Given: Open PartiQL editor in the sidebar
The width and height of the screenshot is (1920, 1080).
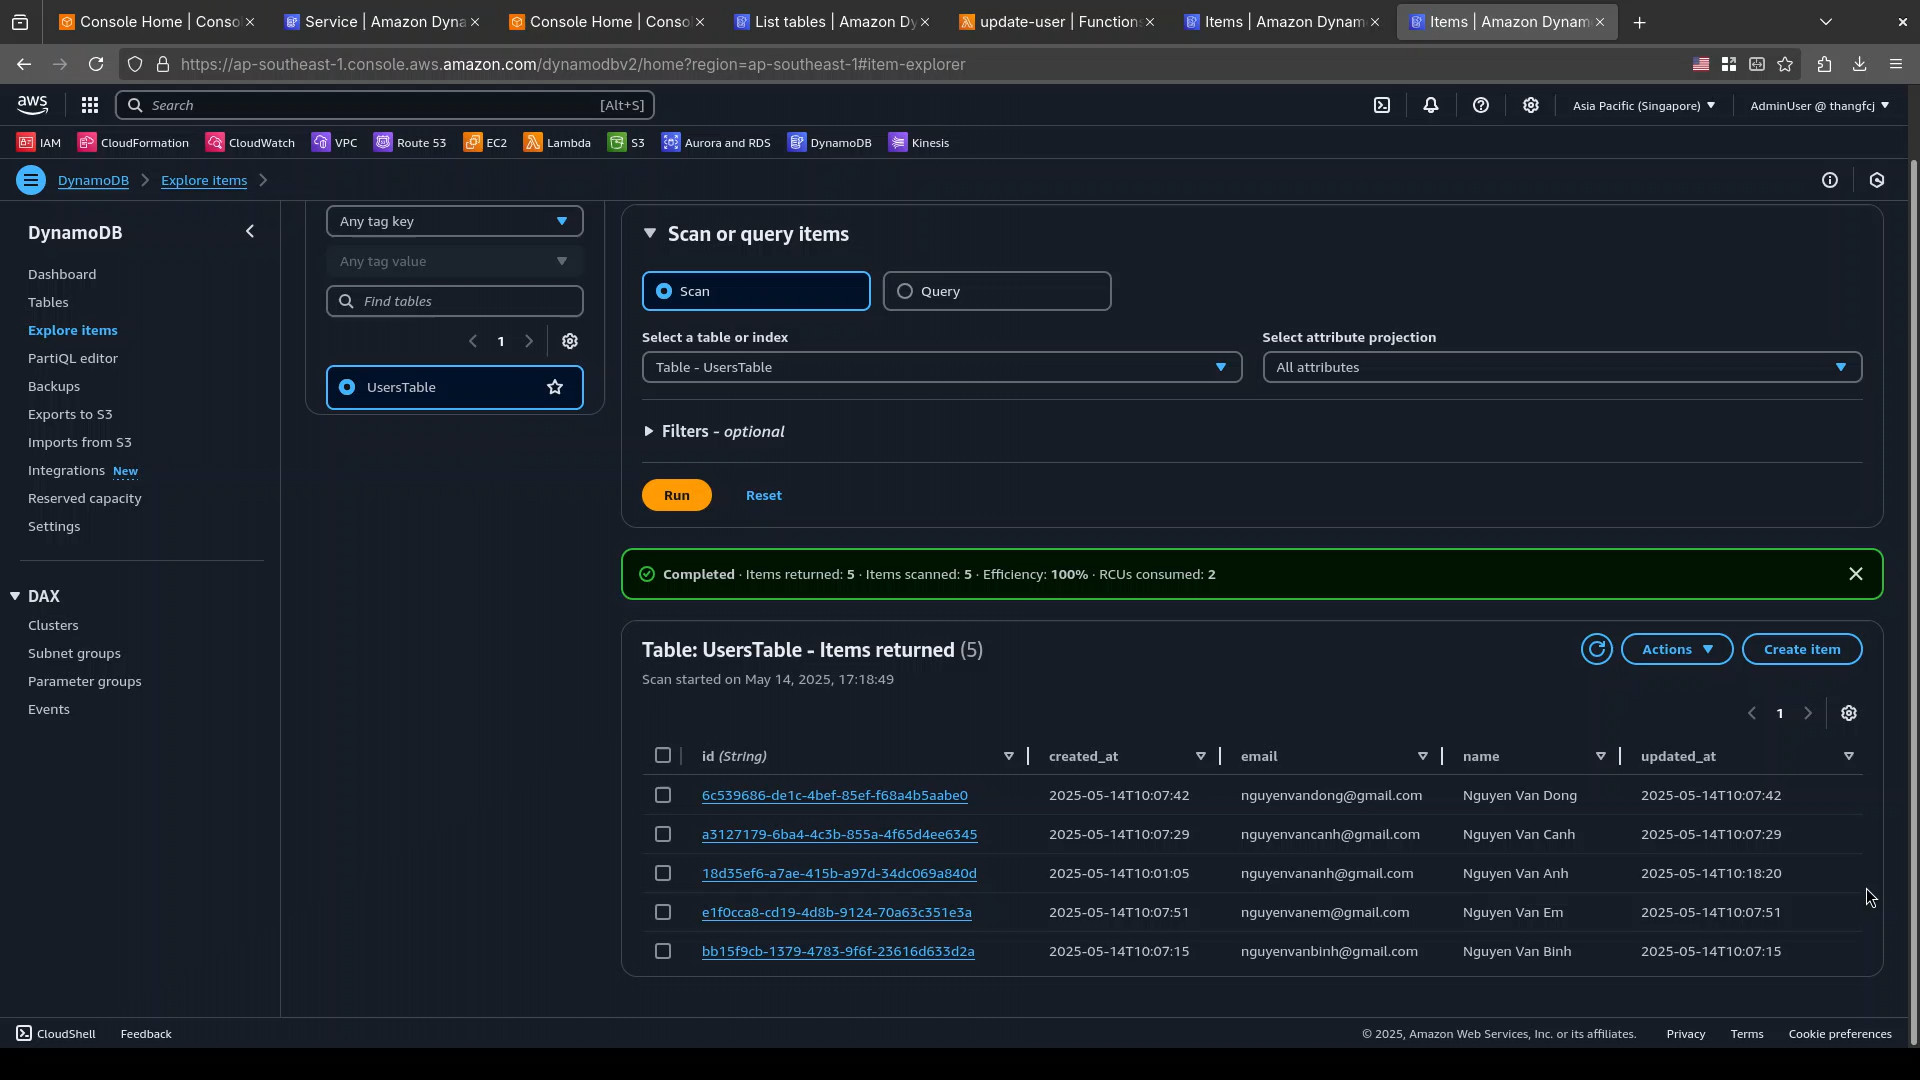Looking at the screenshot, I should [73, 358].
